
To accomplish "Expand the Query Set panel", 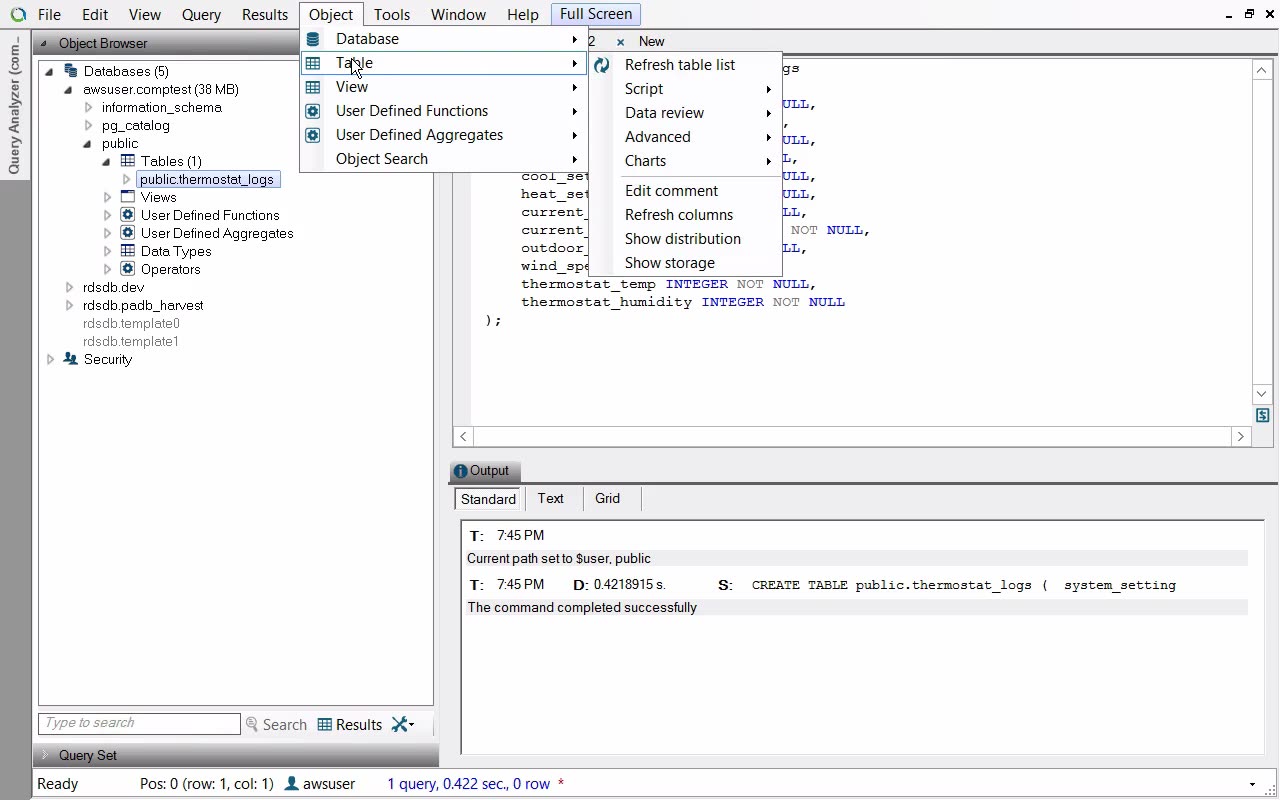I will 44,755.
